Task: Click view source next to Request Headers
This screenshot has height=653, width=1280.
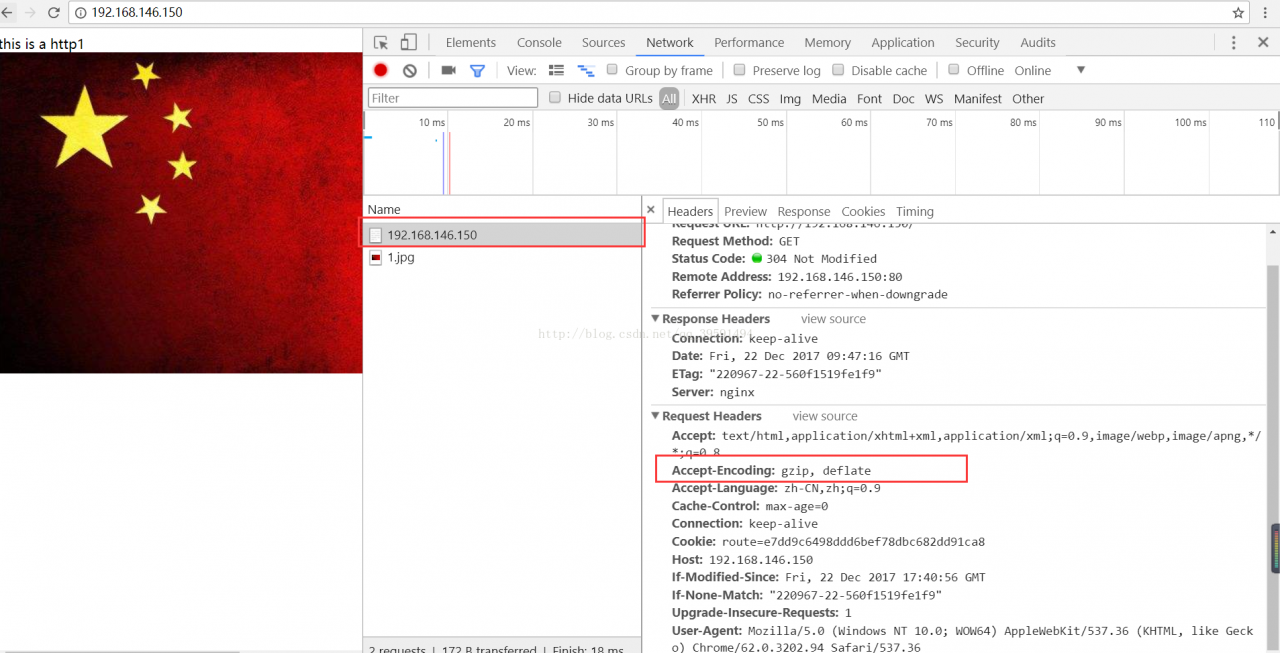Action: 824,416
